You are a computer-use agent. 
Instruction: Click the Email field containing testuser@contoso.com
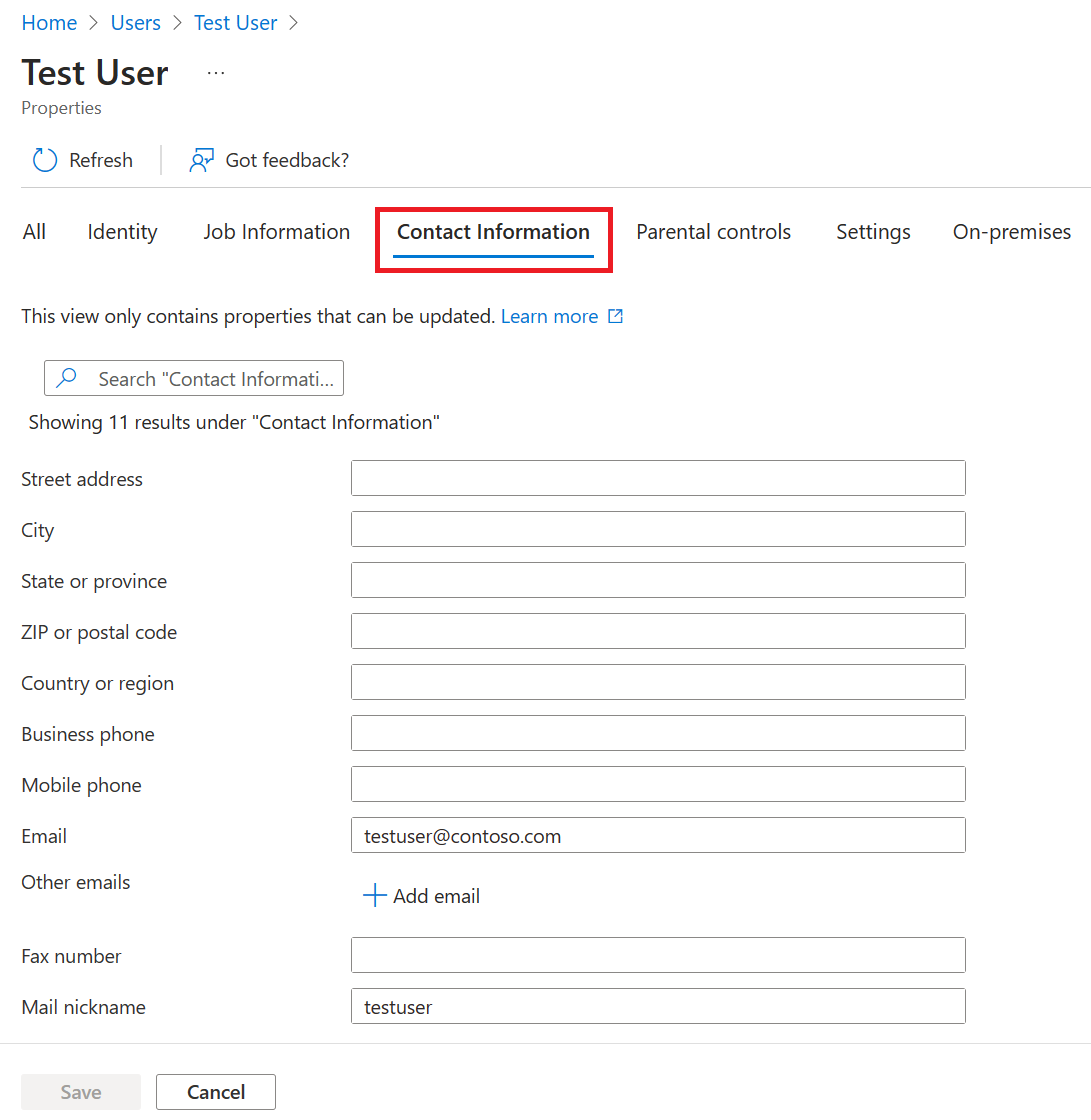[x=658, y=835]
